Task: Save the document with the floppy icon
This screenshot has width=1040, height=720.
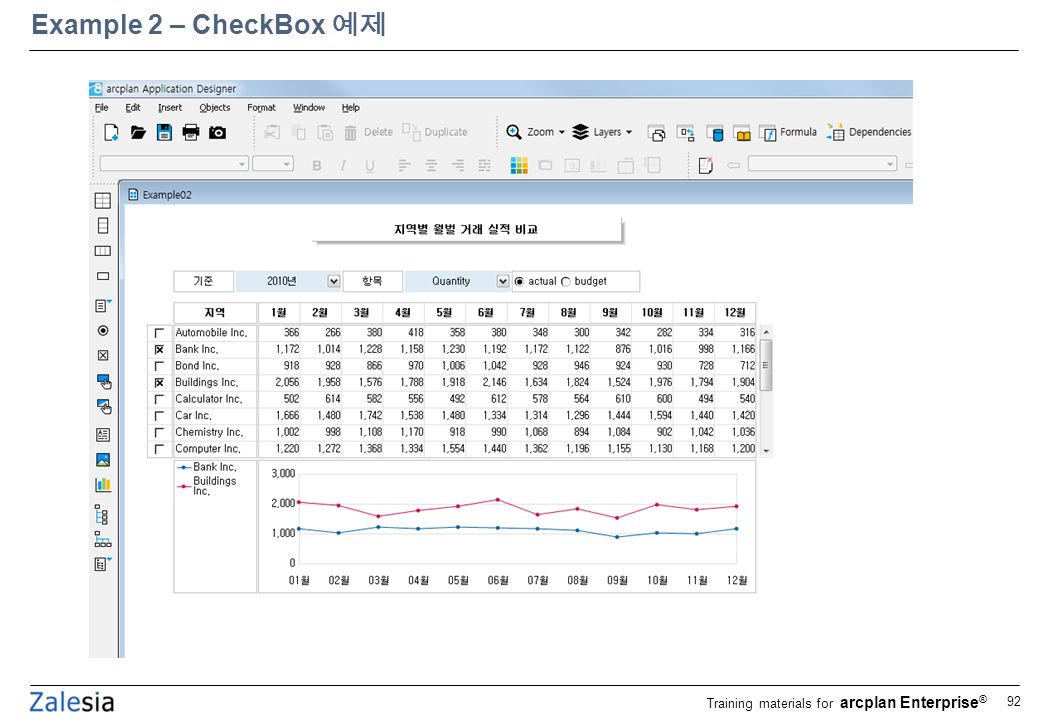Action: 164,133
